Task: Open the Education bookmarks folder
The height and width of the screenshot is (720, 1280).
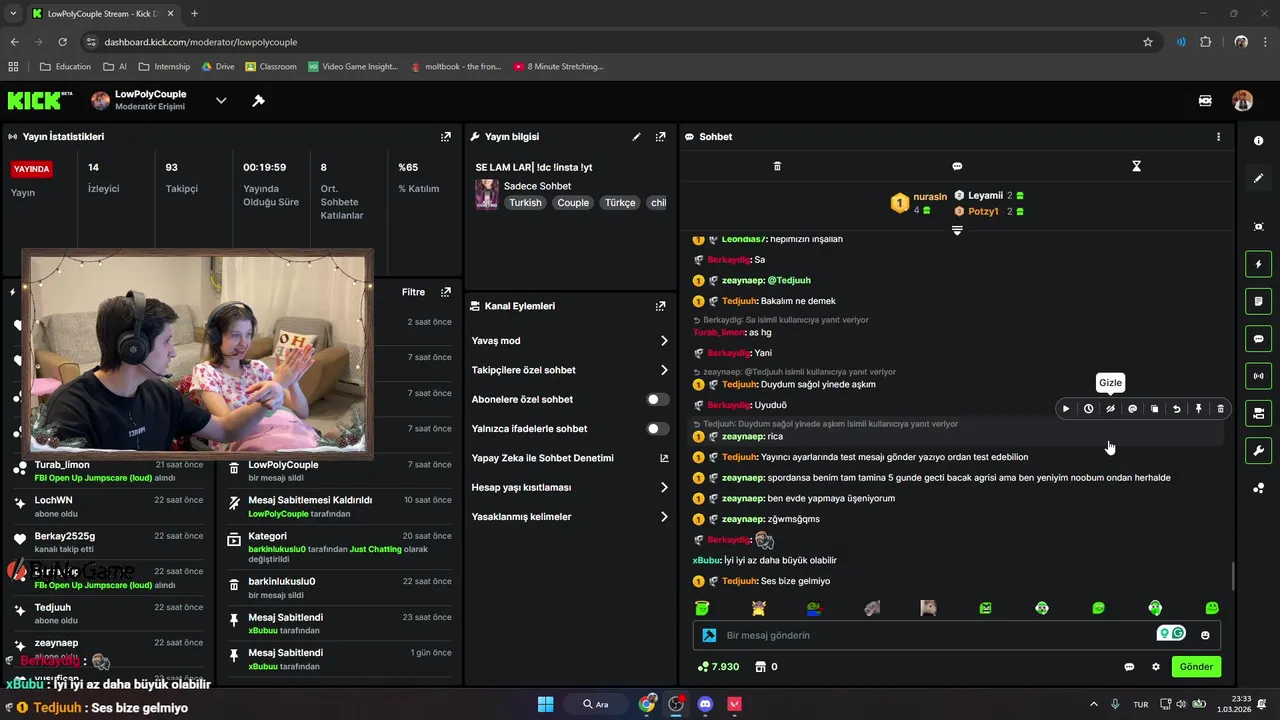Action: tap(65, 67)
